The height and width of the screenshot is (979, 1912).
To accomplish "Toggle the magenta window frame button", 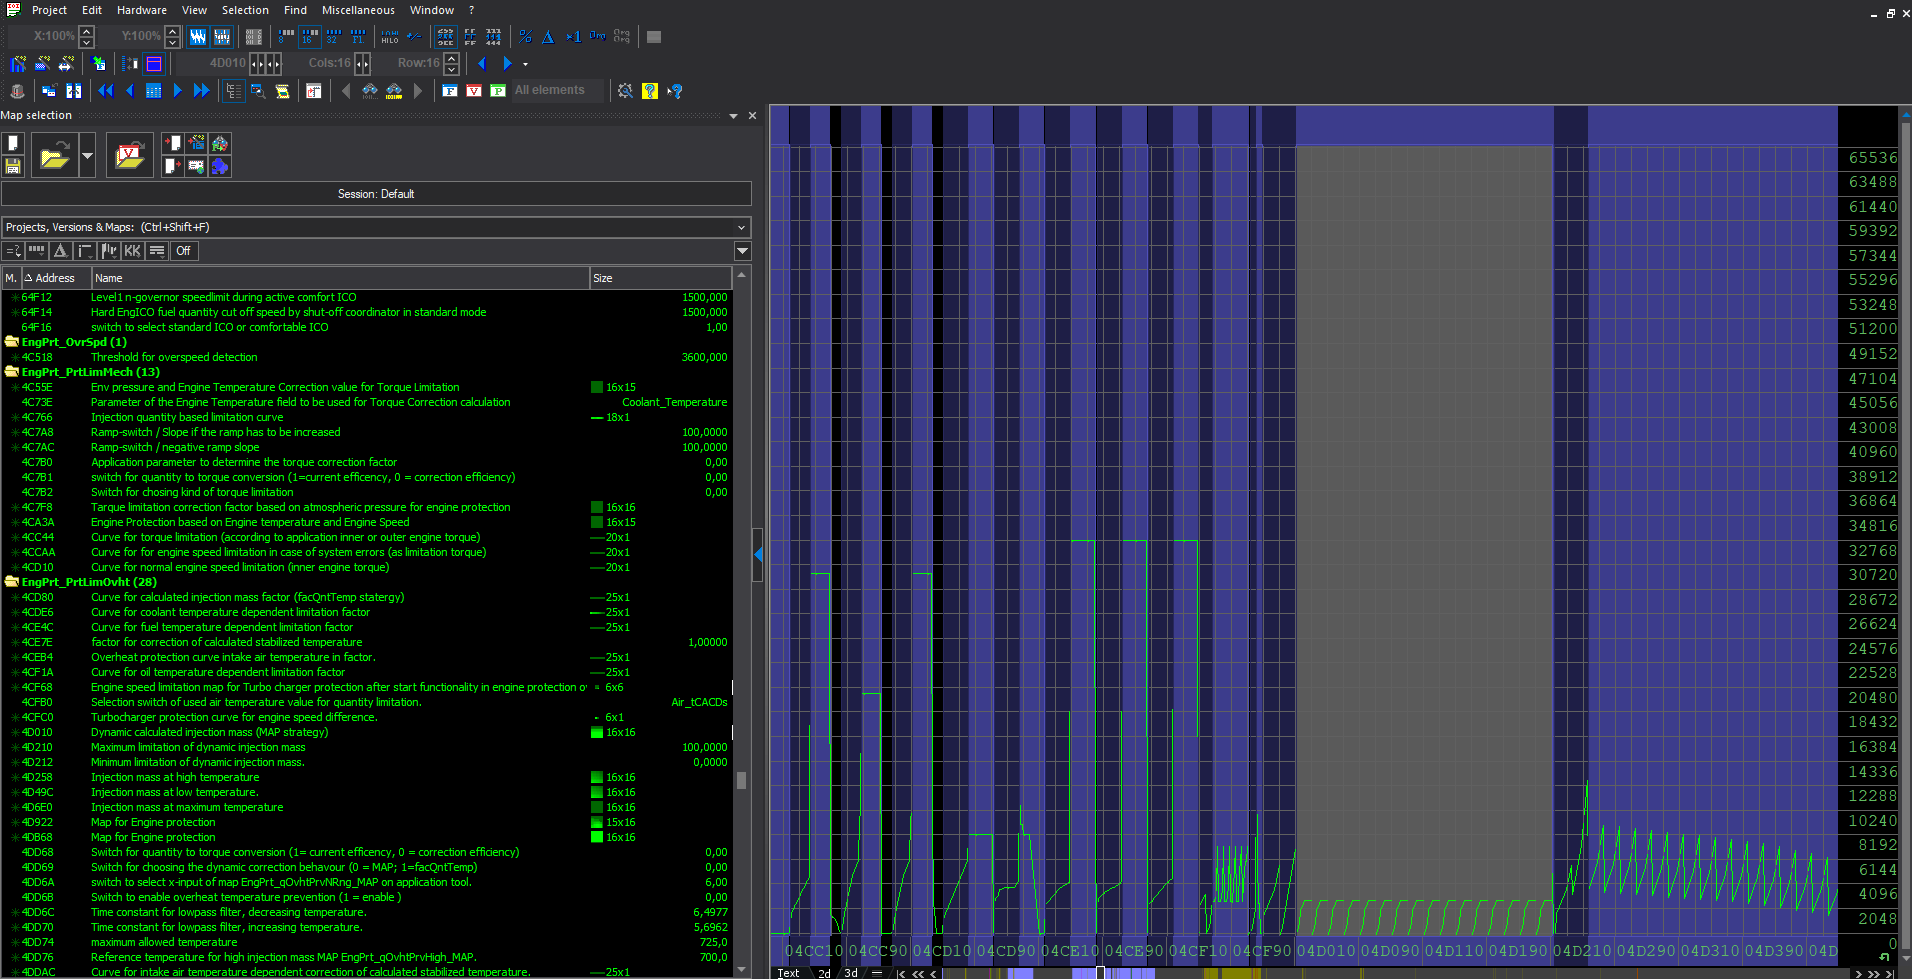I will 154,64.
